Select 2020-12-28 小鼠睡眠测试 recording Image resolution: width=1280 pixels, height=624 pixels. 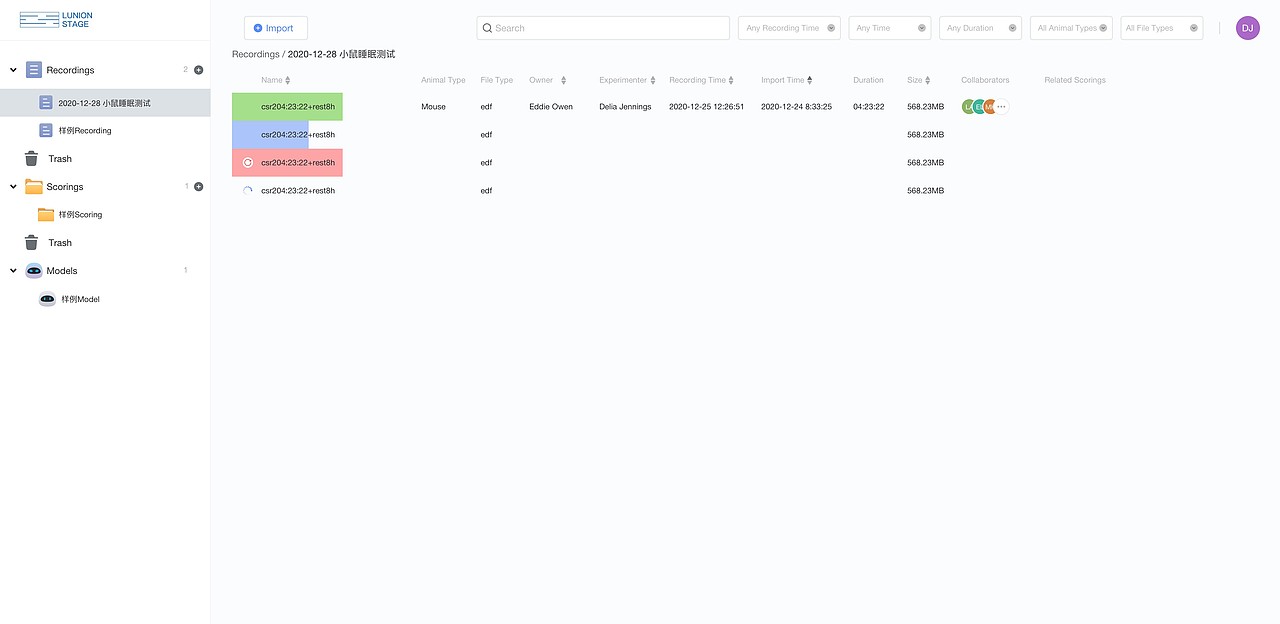click(x=105, y=103)
